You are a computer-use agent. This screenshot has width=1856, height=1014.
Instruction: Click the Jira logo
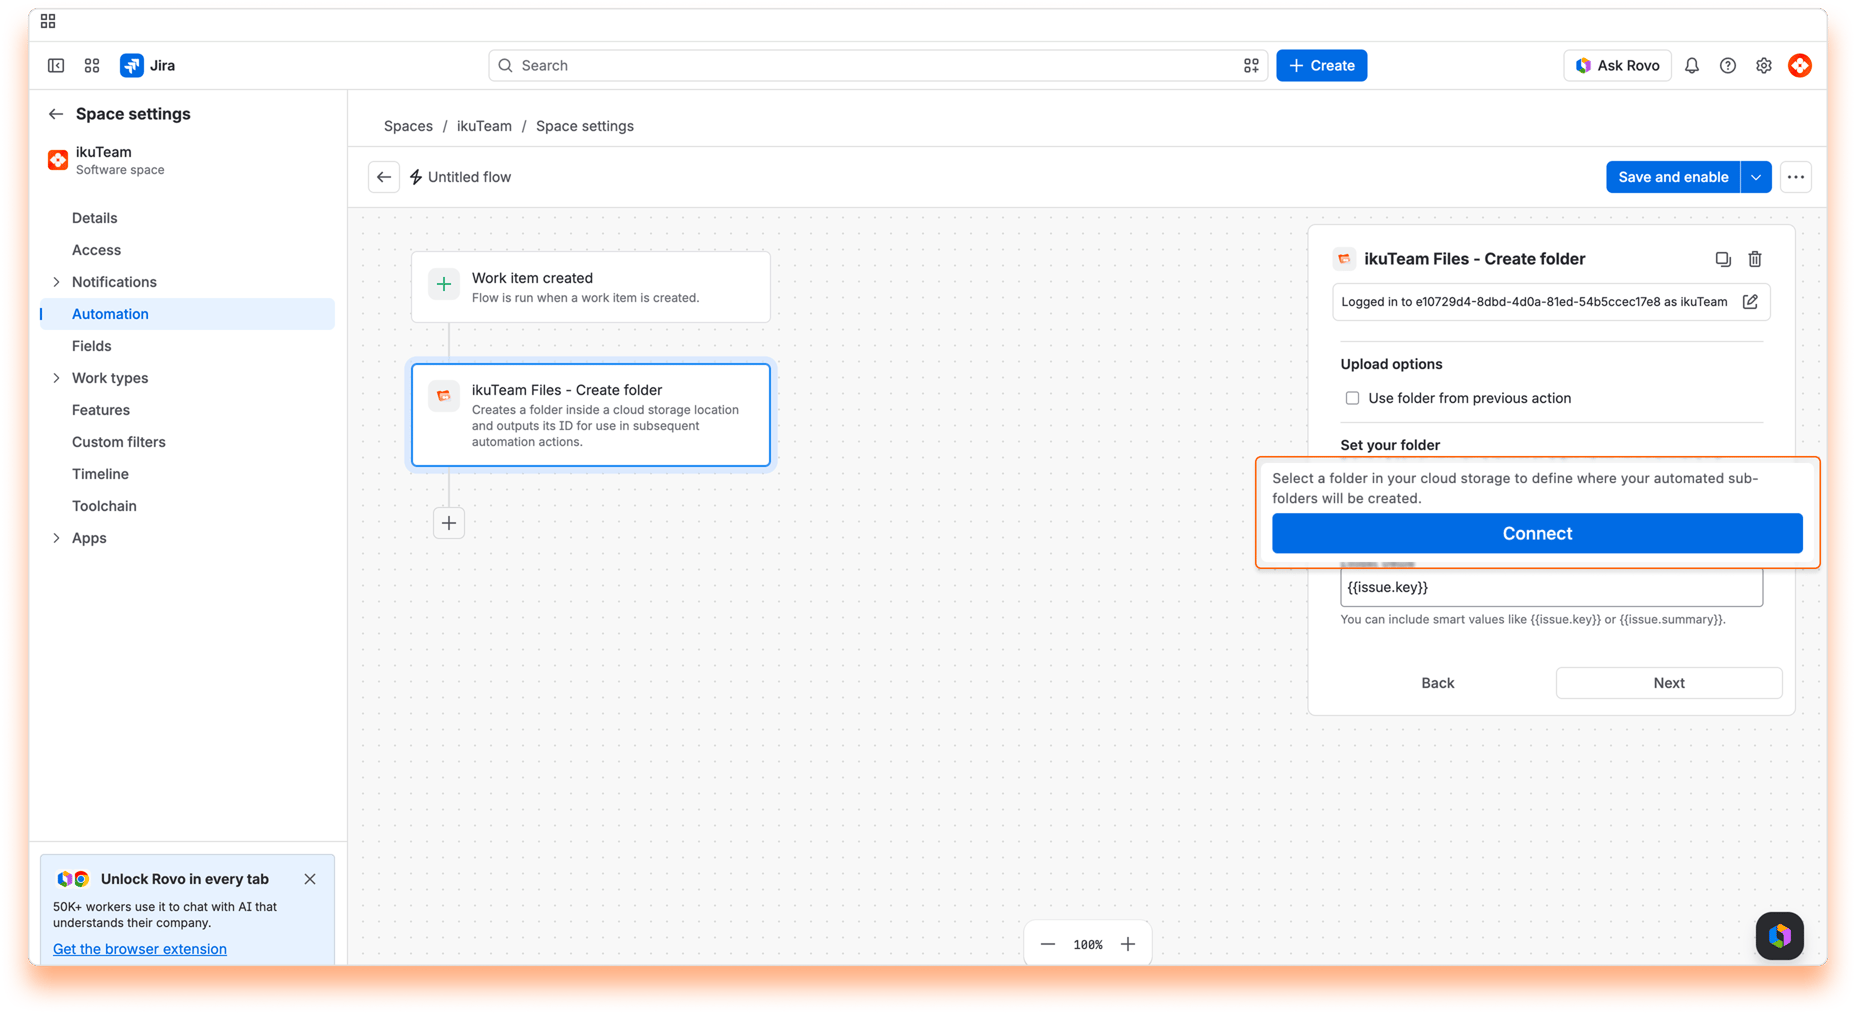point(148,65)
